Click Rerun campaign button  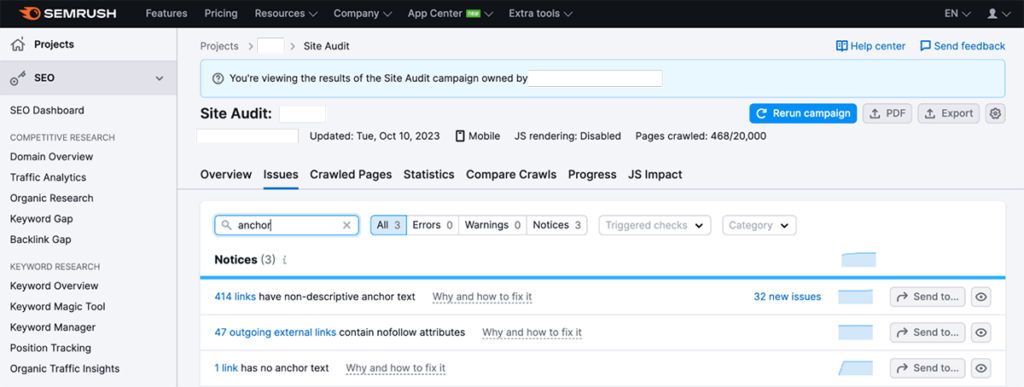click(803, 114)
